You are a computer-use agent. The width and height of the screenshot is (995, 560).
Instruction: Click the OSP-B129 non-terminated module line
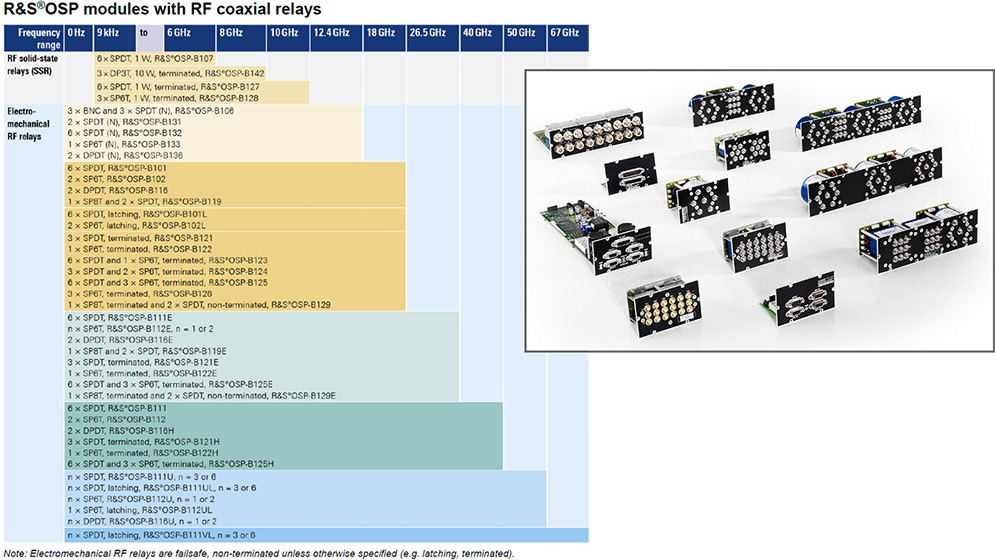tap(199, 305)
